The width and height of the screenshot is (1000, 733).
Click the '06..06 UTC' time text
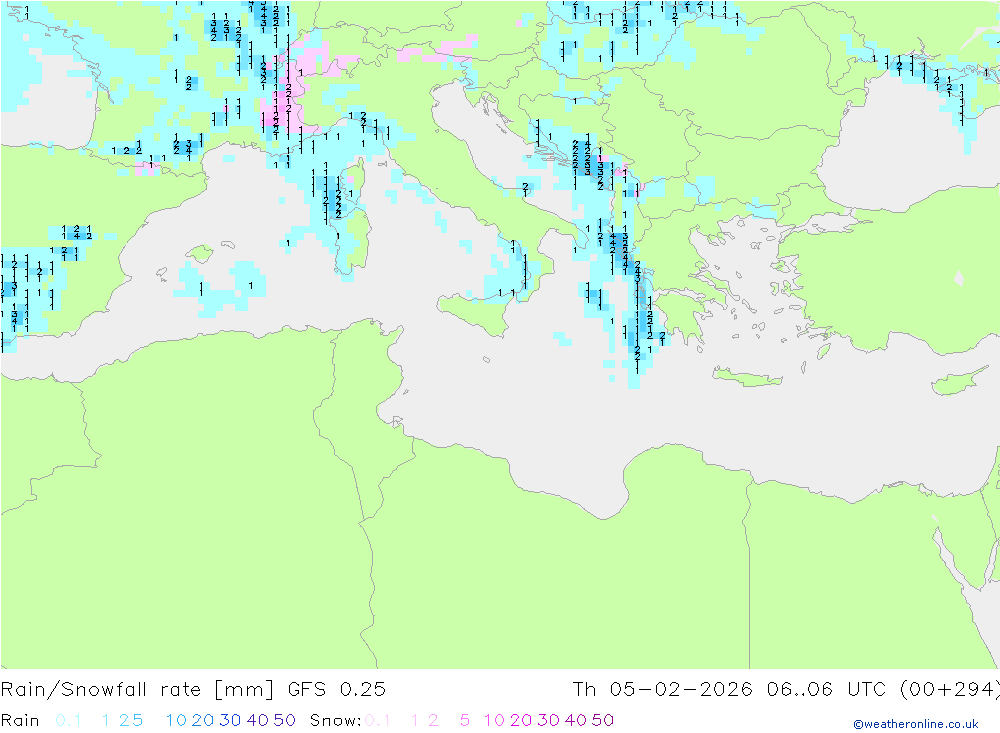827,690
